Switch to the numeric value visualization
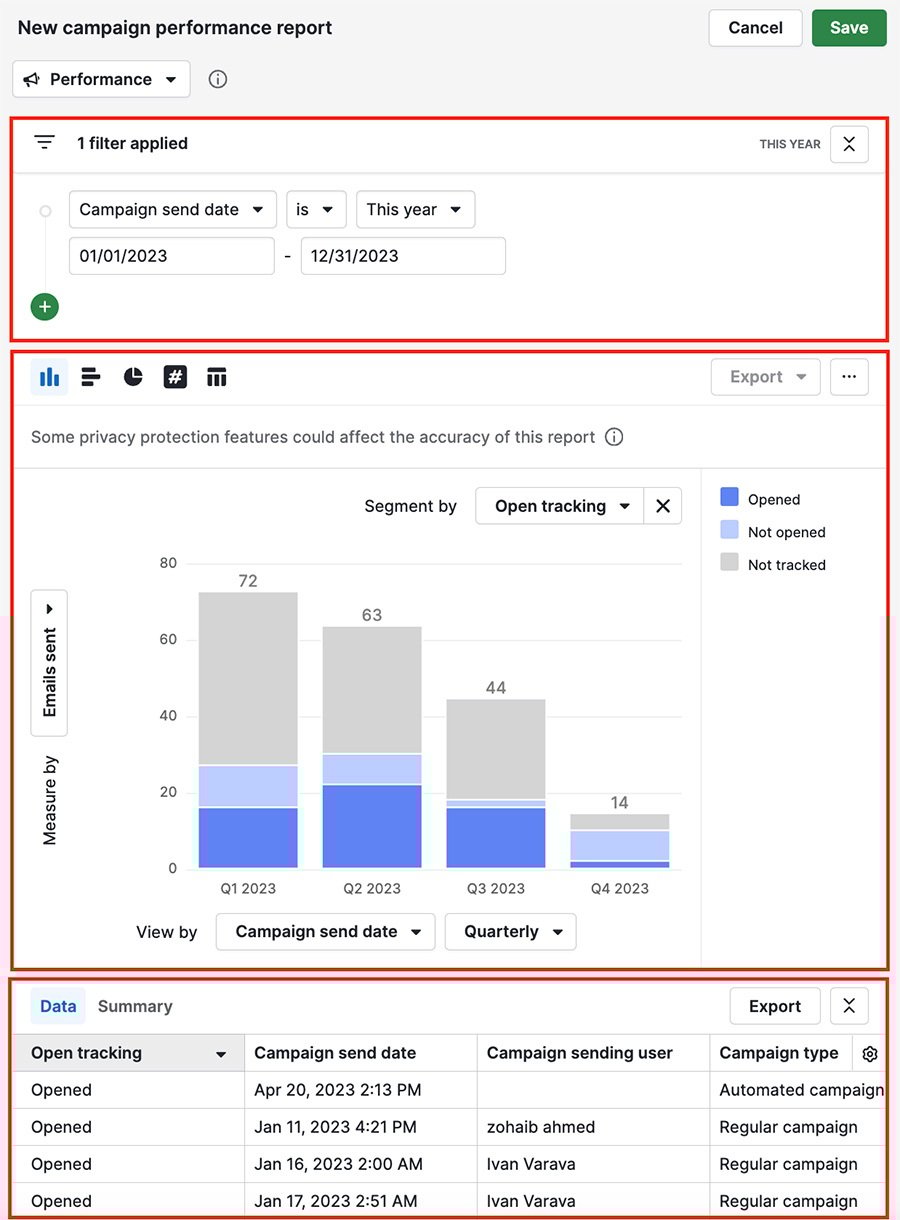The width and height of the screenshot is (900, 1220). (x=175, y=377)
